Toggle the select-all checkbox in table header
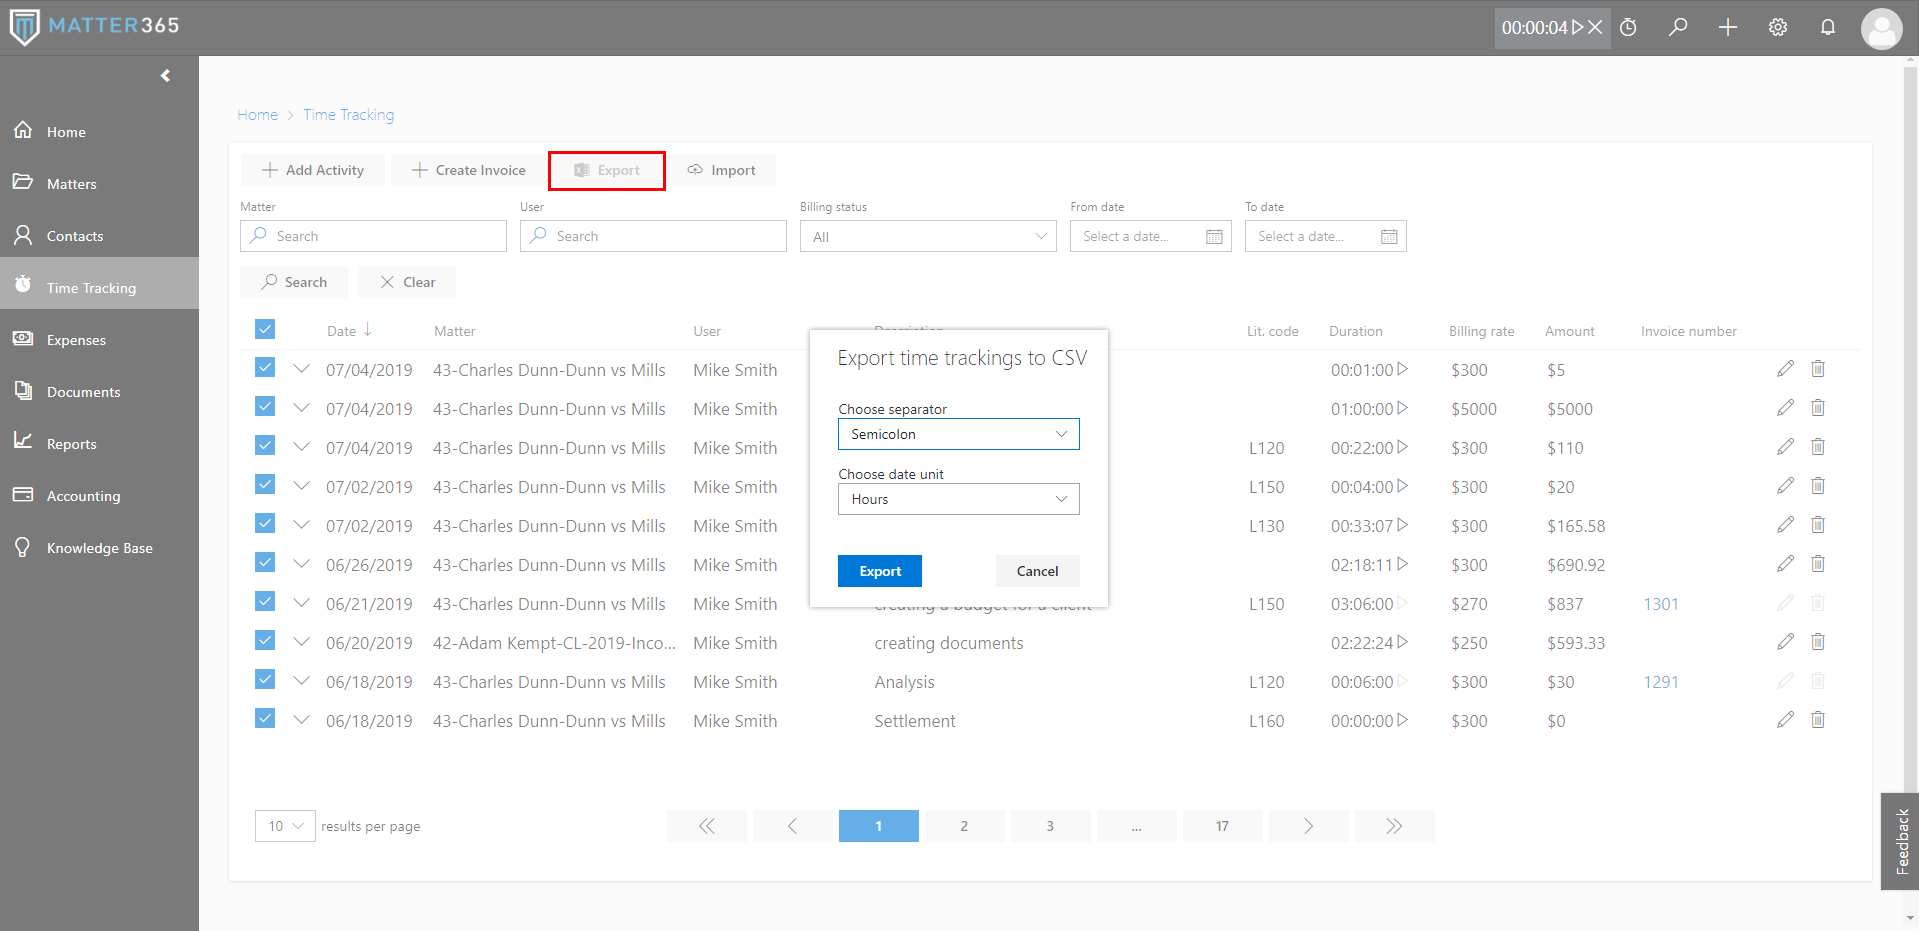The height and width of the screenshot is (931, 1919). point(265,329)
